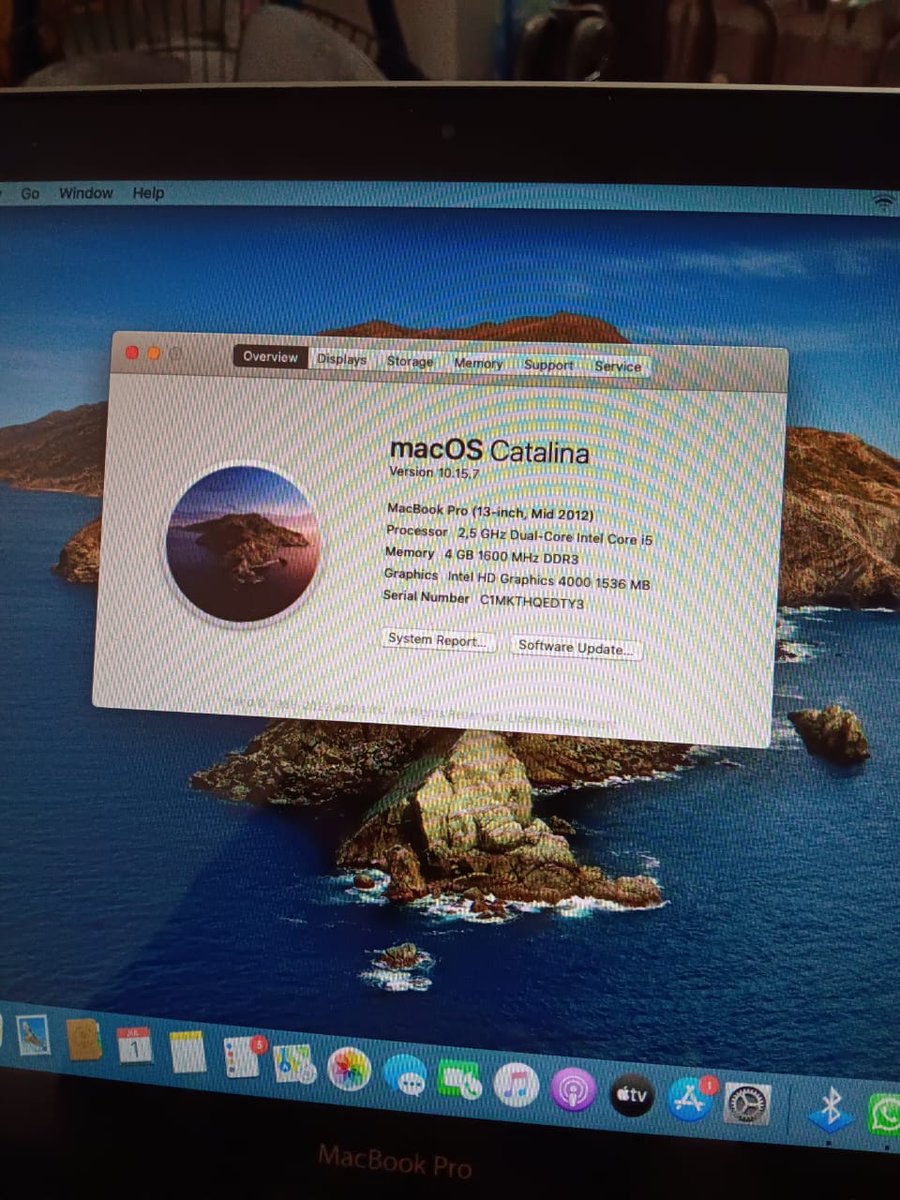Screen dimensions: 900x1200
Task: Open the App Store with update badge
Action: [x=690, y=1100]
